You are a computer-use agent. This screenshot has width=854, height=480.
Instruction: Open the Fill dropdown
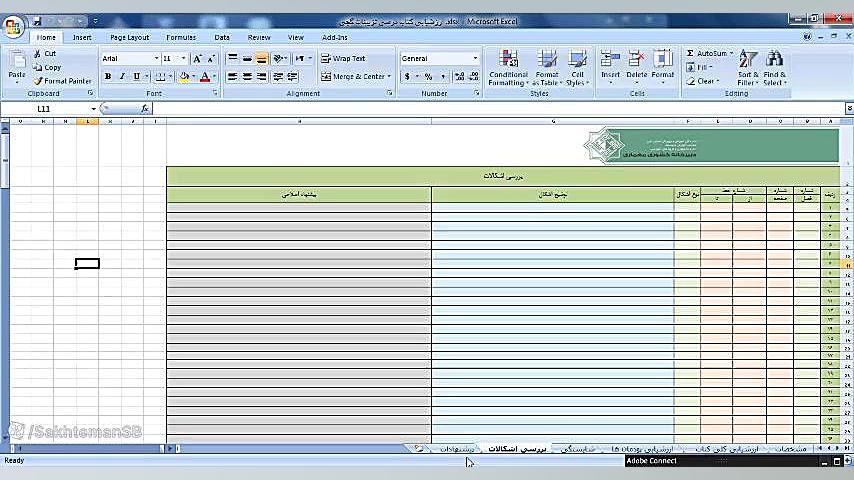click(698, 67)
